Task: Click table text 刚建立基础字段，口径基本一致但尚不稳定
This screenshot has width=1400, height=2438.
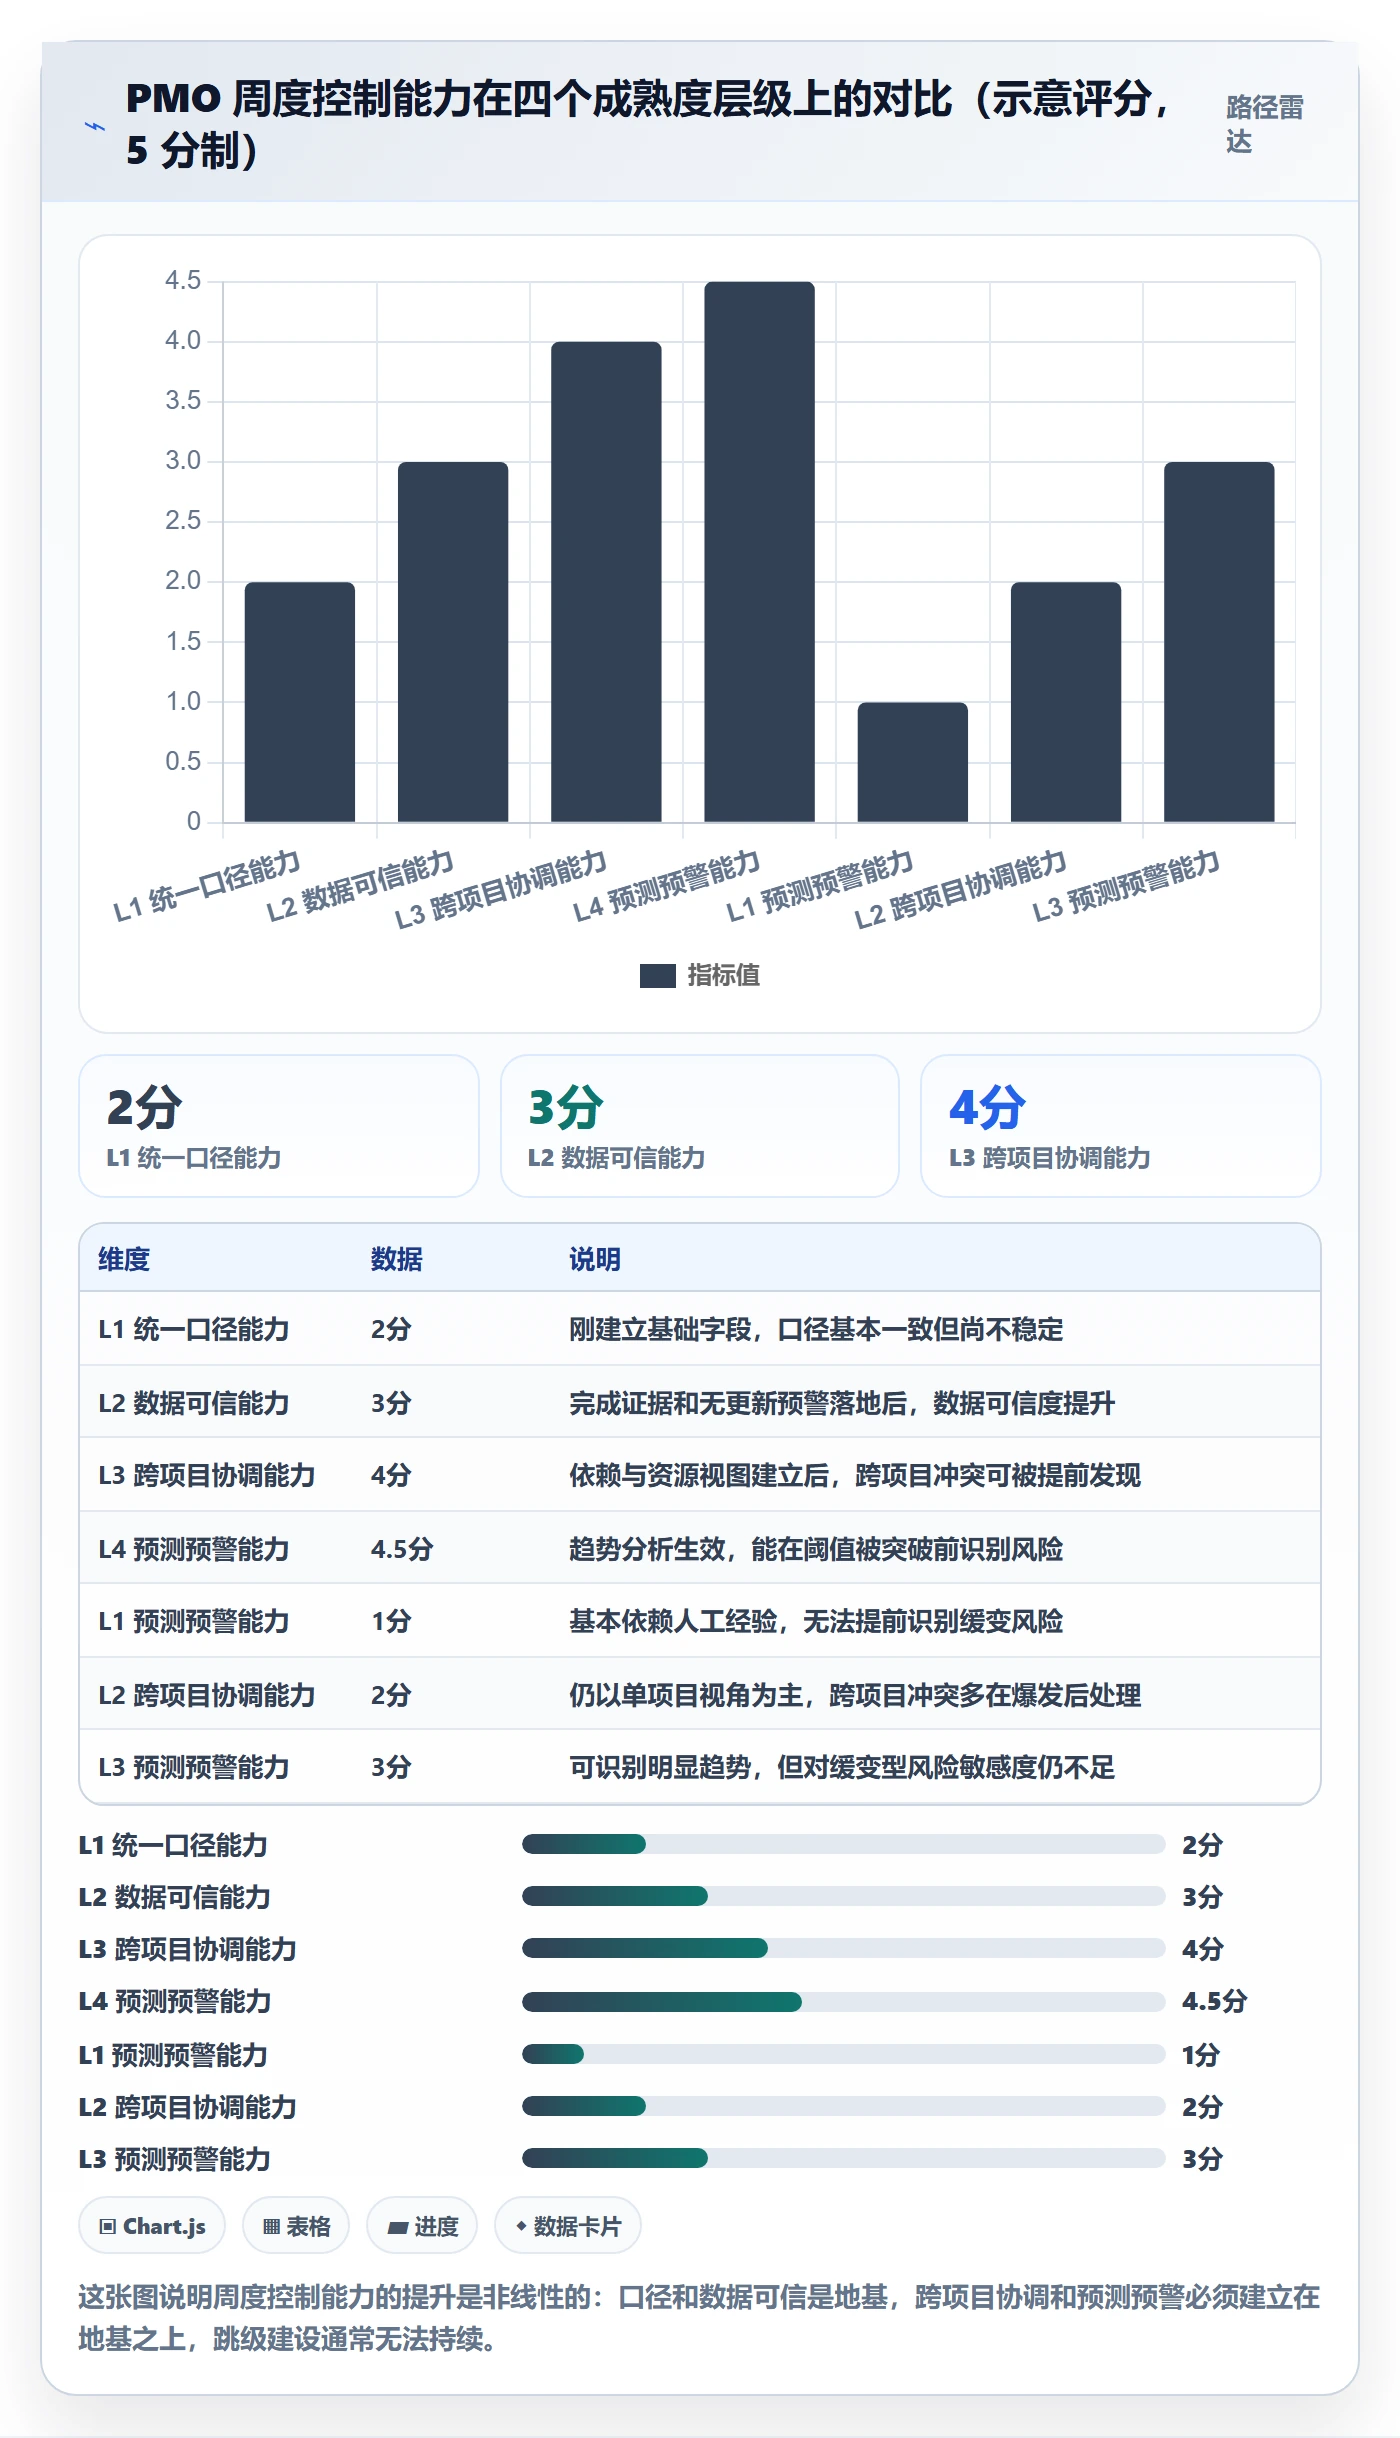Action: [x=816, y=1329]
